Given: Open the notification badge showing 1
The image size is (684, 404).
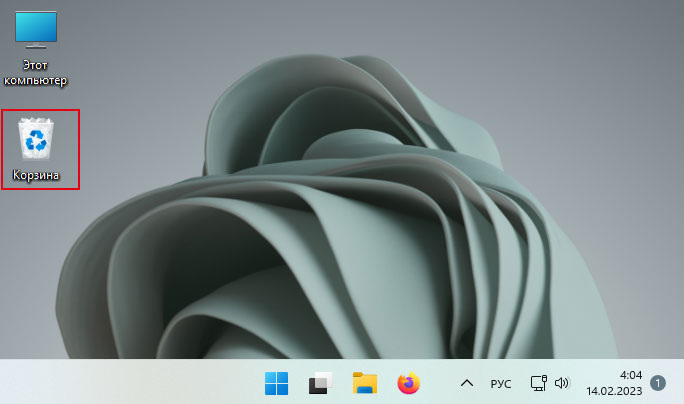Looking at the screenshot, I should point(658,383).
